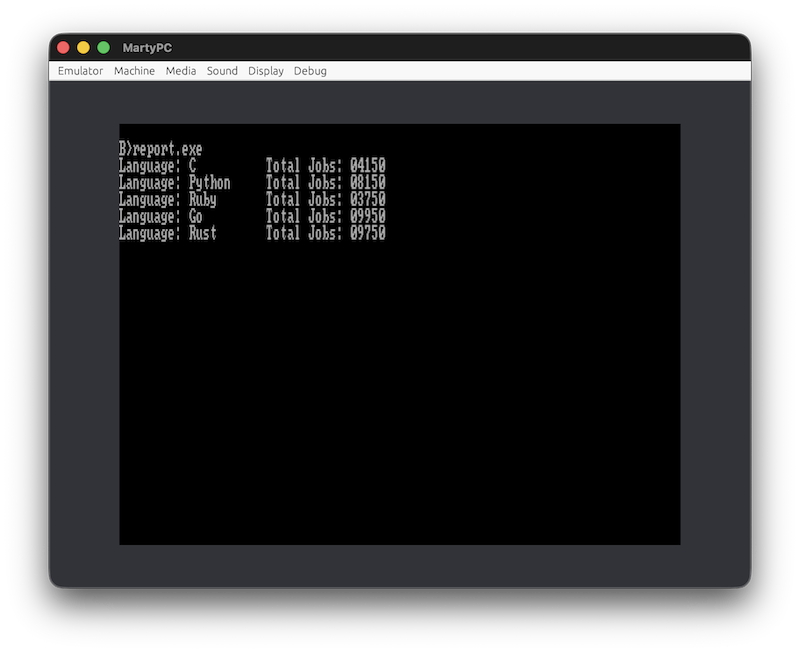800x653 pixels.
Task: Maximize the window using the green button
Action: [x=103, y=47]
